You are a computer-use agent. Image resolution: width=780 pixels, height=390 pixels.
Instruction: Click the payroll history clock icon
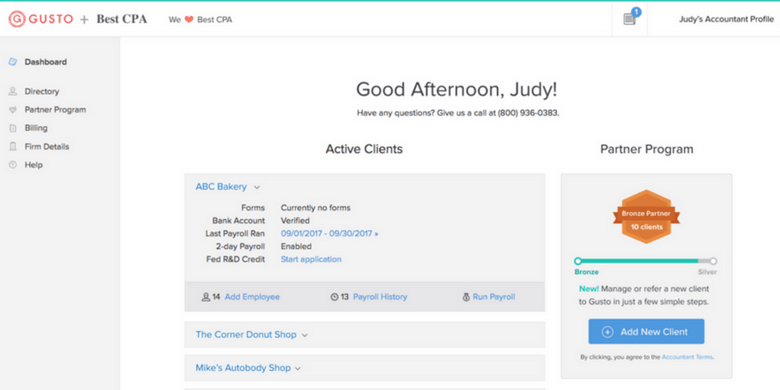tap(334, 297)
